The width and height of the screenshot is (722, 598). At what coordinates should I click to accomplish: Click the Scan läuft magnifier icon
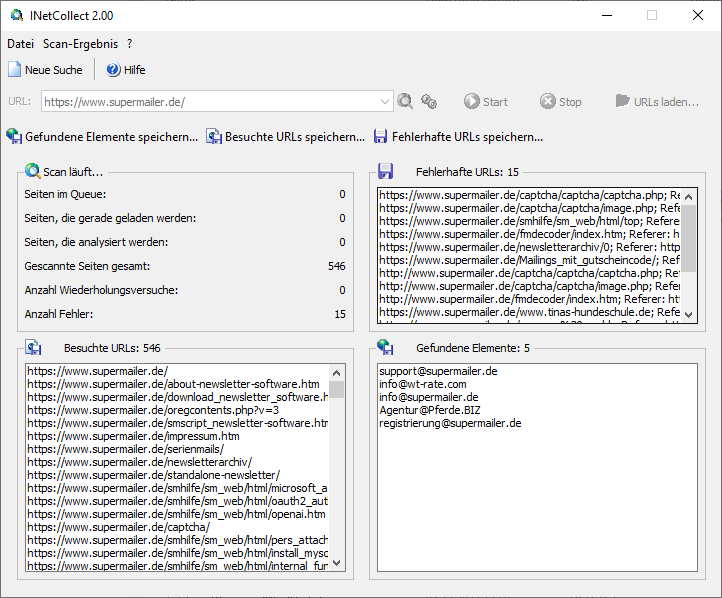(x=33, y=171)
